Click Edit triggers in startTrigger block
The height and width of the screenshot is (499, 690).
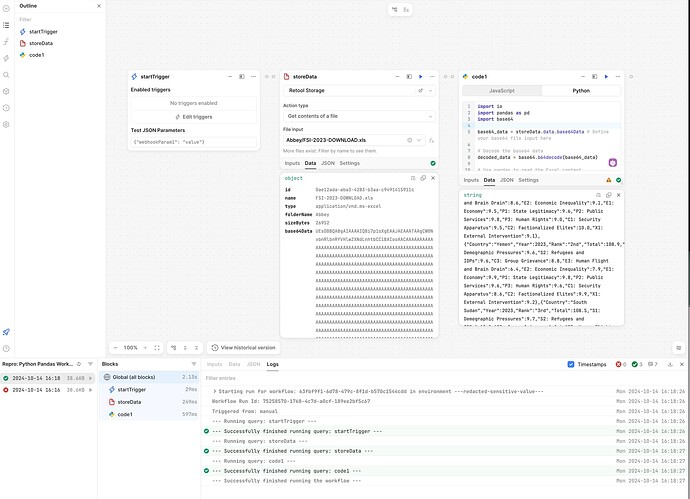coord(194,117)
